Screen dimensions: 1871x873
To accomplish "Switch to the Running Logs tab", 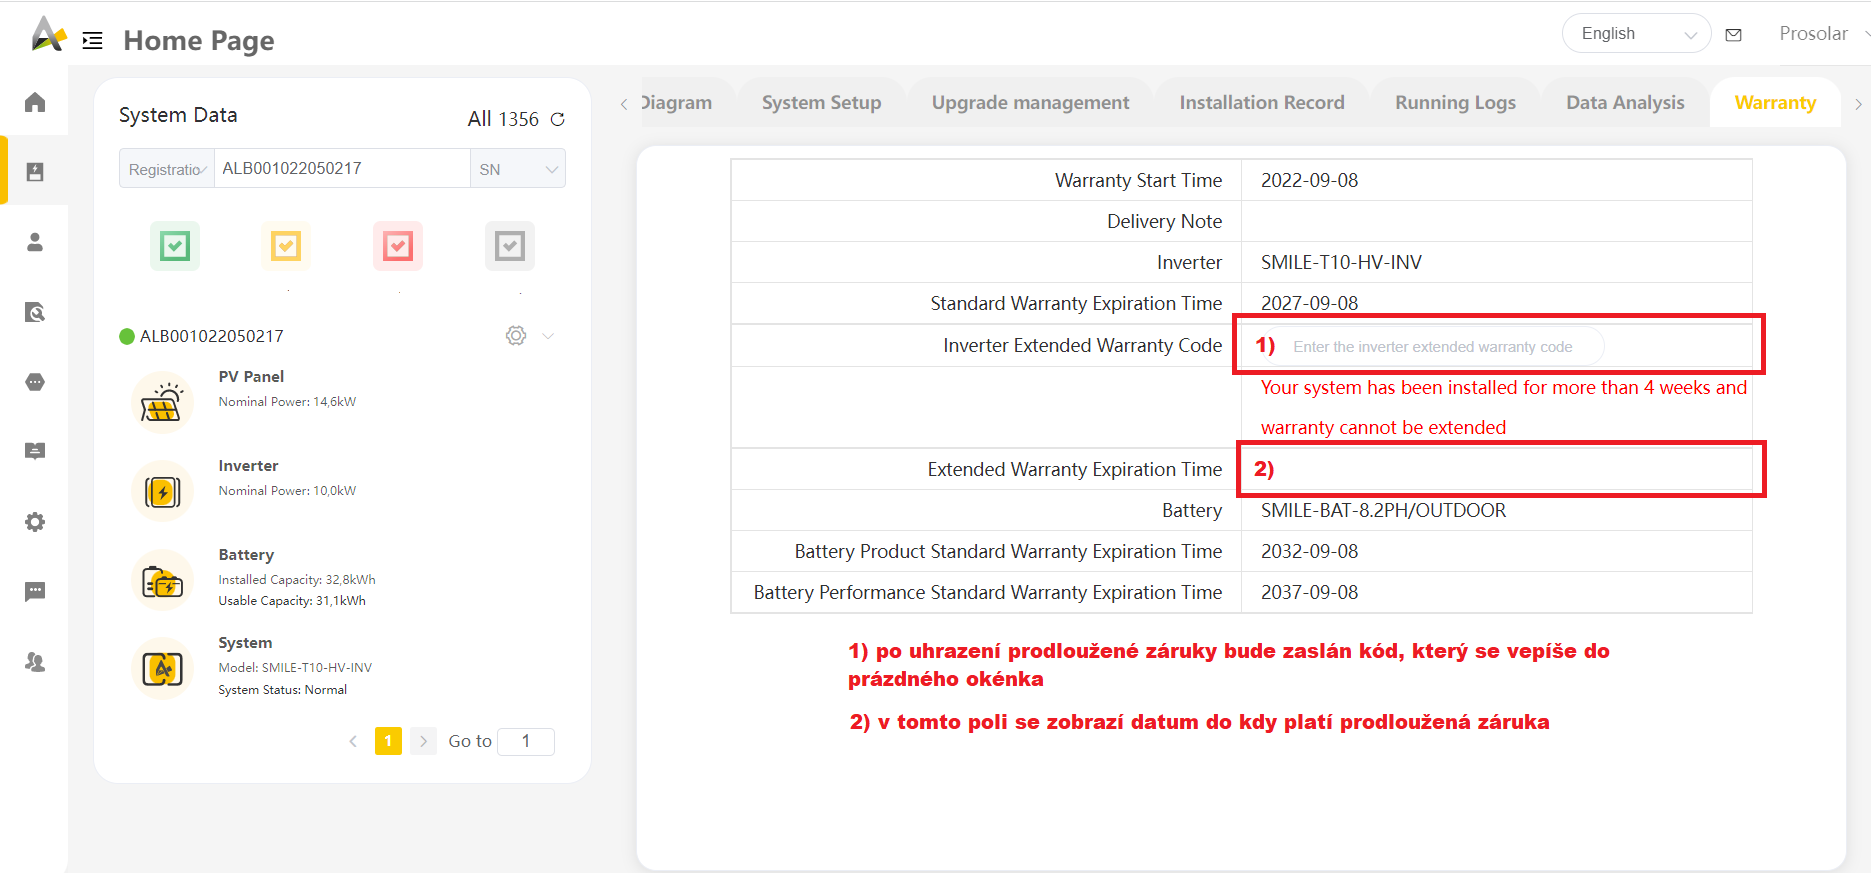I will [x=1455, y=103].
